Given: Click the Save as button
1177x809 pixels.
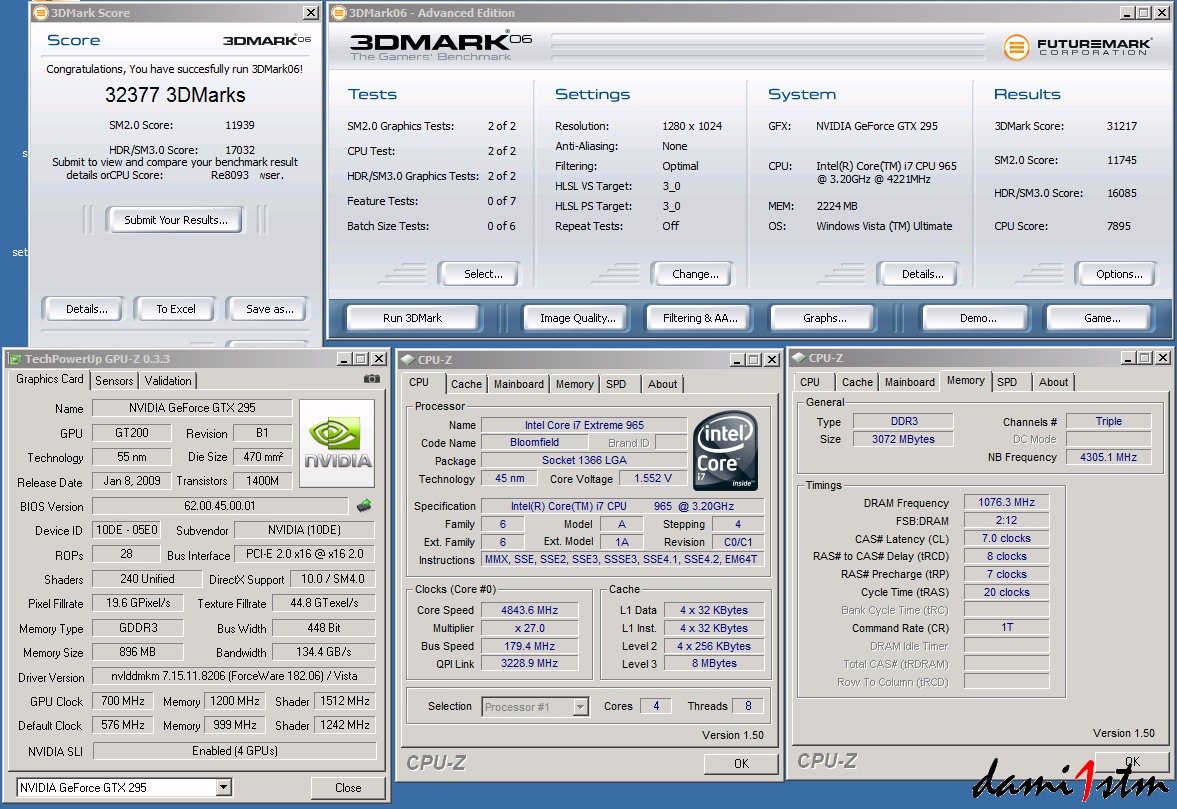Looking at the screenshot, I should pyautogui.click(x=269, y=308).
